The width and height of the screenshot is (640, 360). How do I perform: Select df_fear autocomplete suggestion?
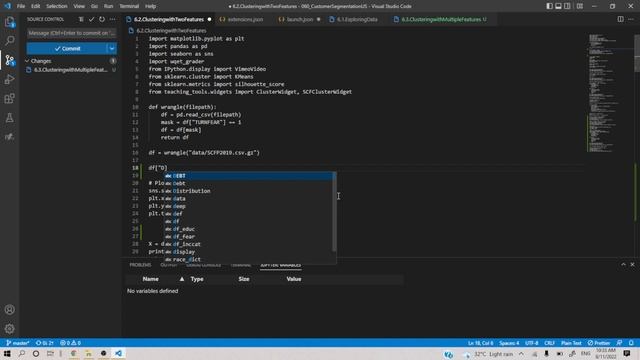(250, 237)
